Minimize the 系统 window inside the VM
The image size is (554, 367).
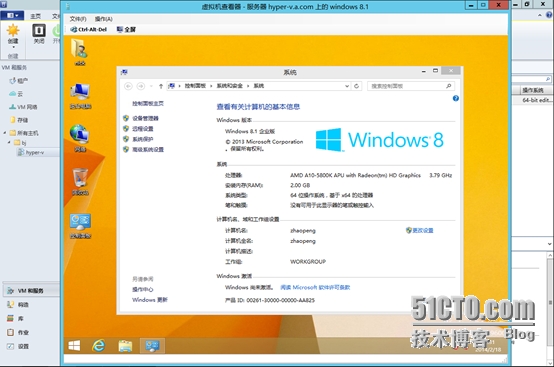(x=424, y=71)
